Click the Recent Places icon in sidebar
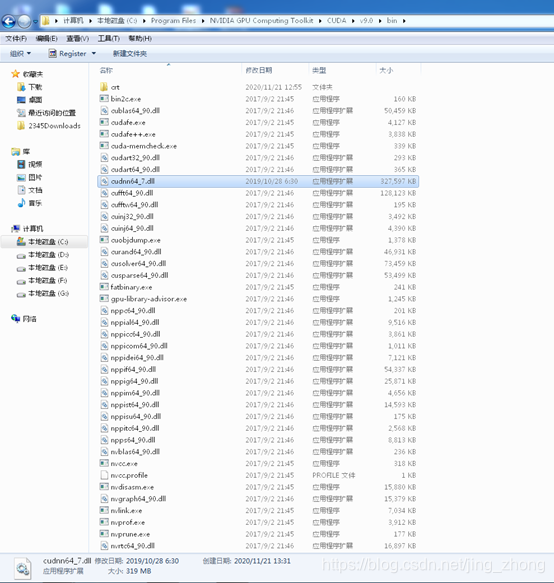This screenshot has width=554, height=583. [21, 113]
